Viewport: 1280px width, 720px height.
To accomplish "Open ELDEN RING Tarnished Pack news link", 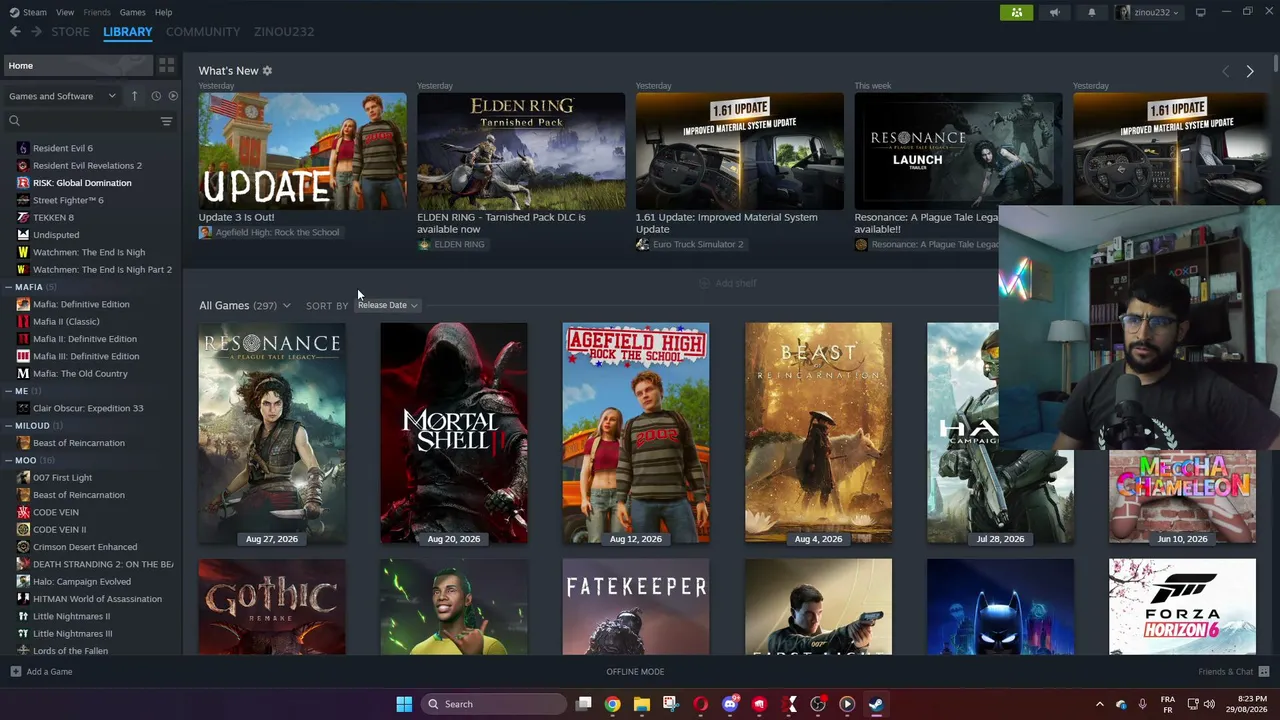I will pyautogui.click(x=501, y=223).
